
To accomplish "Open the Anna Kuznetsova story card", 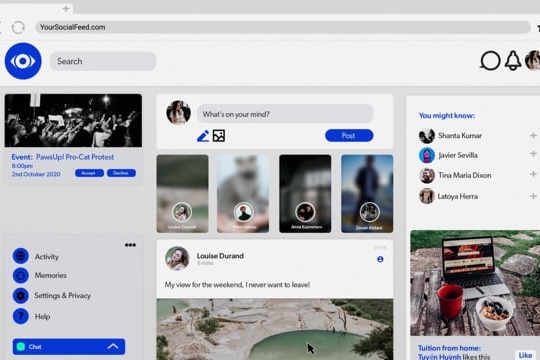I will pyautogui.click(x=305, y=194).
